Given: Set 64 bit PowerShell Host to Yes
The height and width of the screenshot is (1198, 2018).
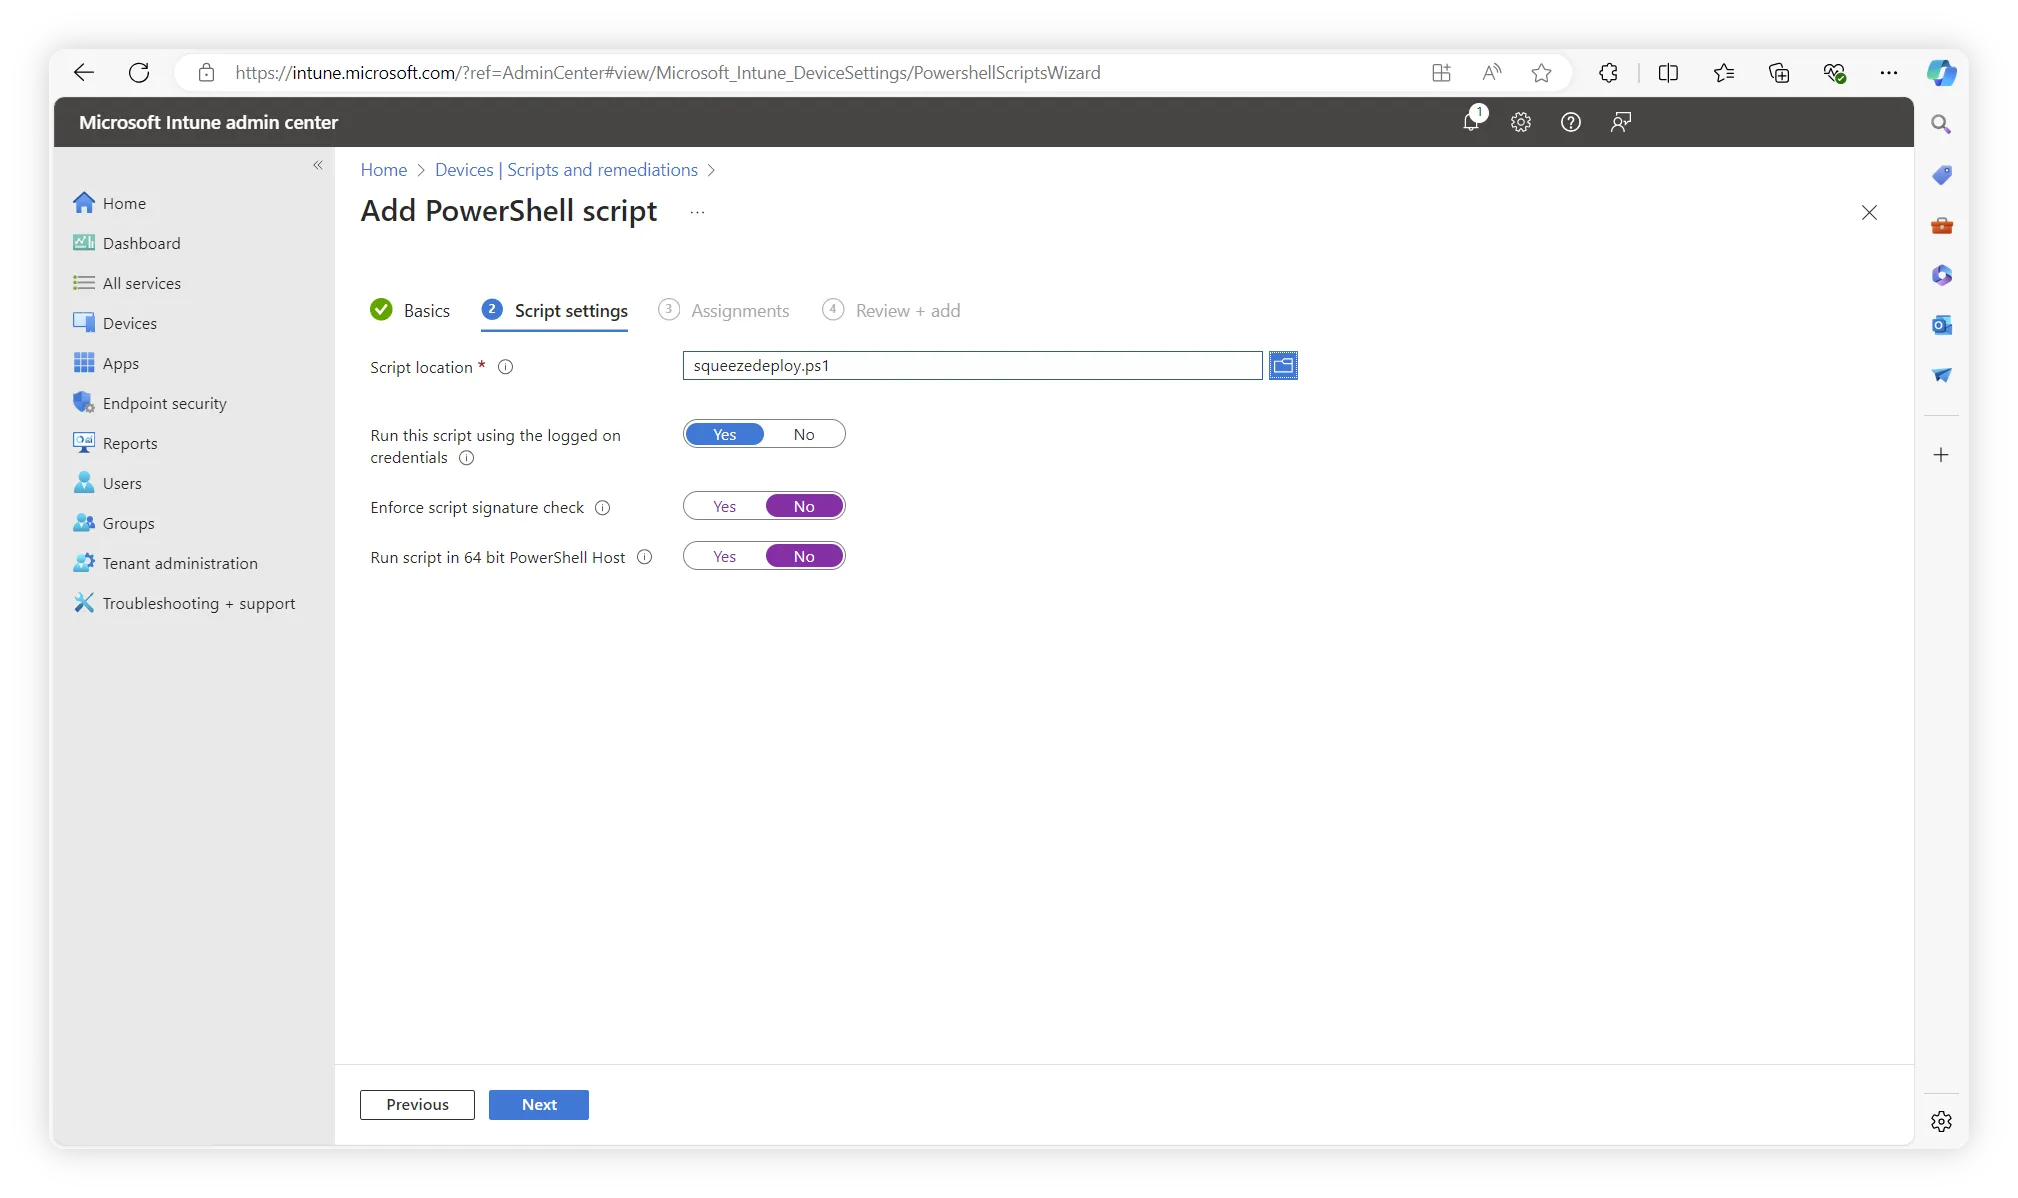Looking at the screenshot, I should pyautogui.click(x=725, y=557).
